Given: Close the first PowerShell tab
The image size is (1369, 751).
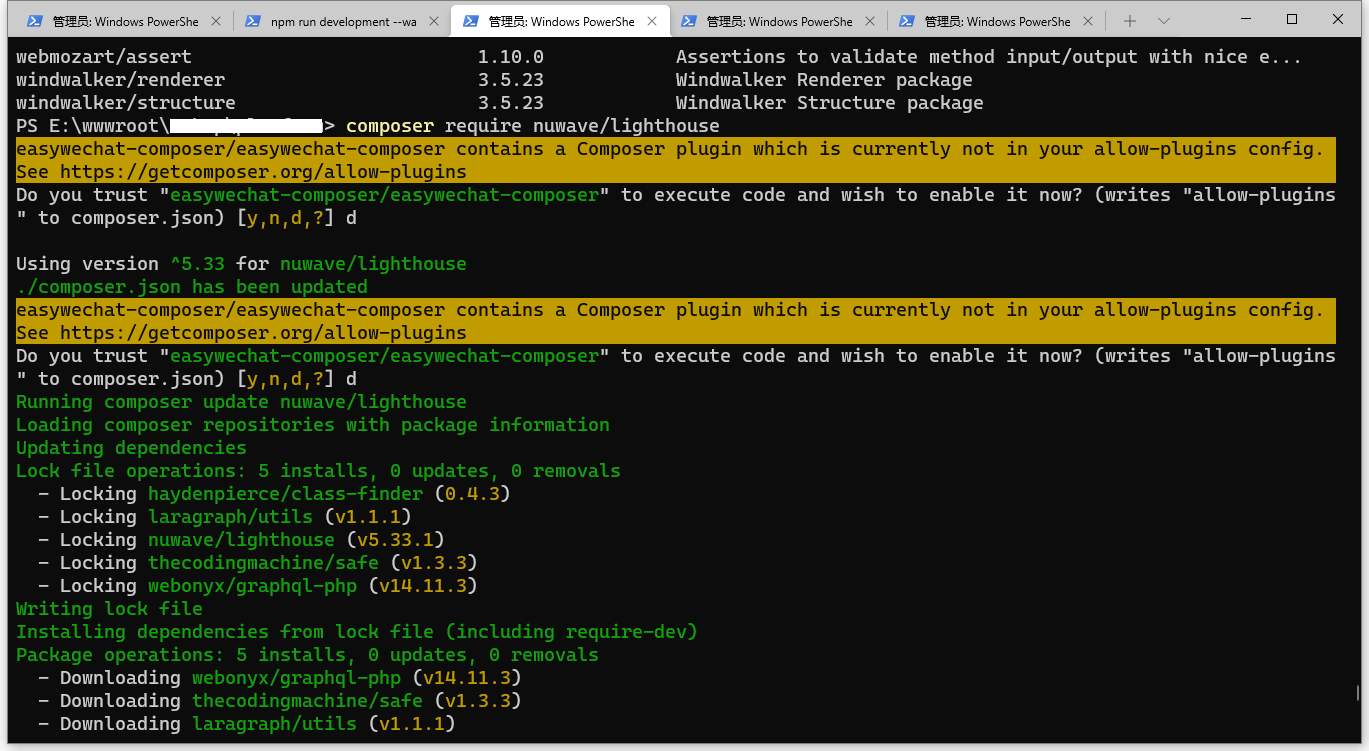Looking at the screenshot, I should pyautogui.click(x=216, y=21).
